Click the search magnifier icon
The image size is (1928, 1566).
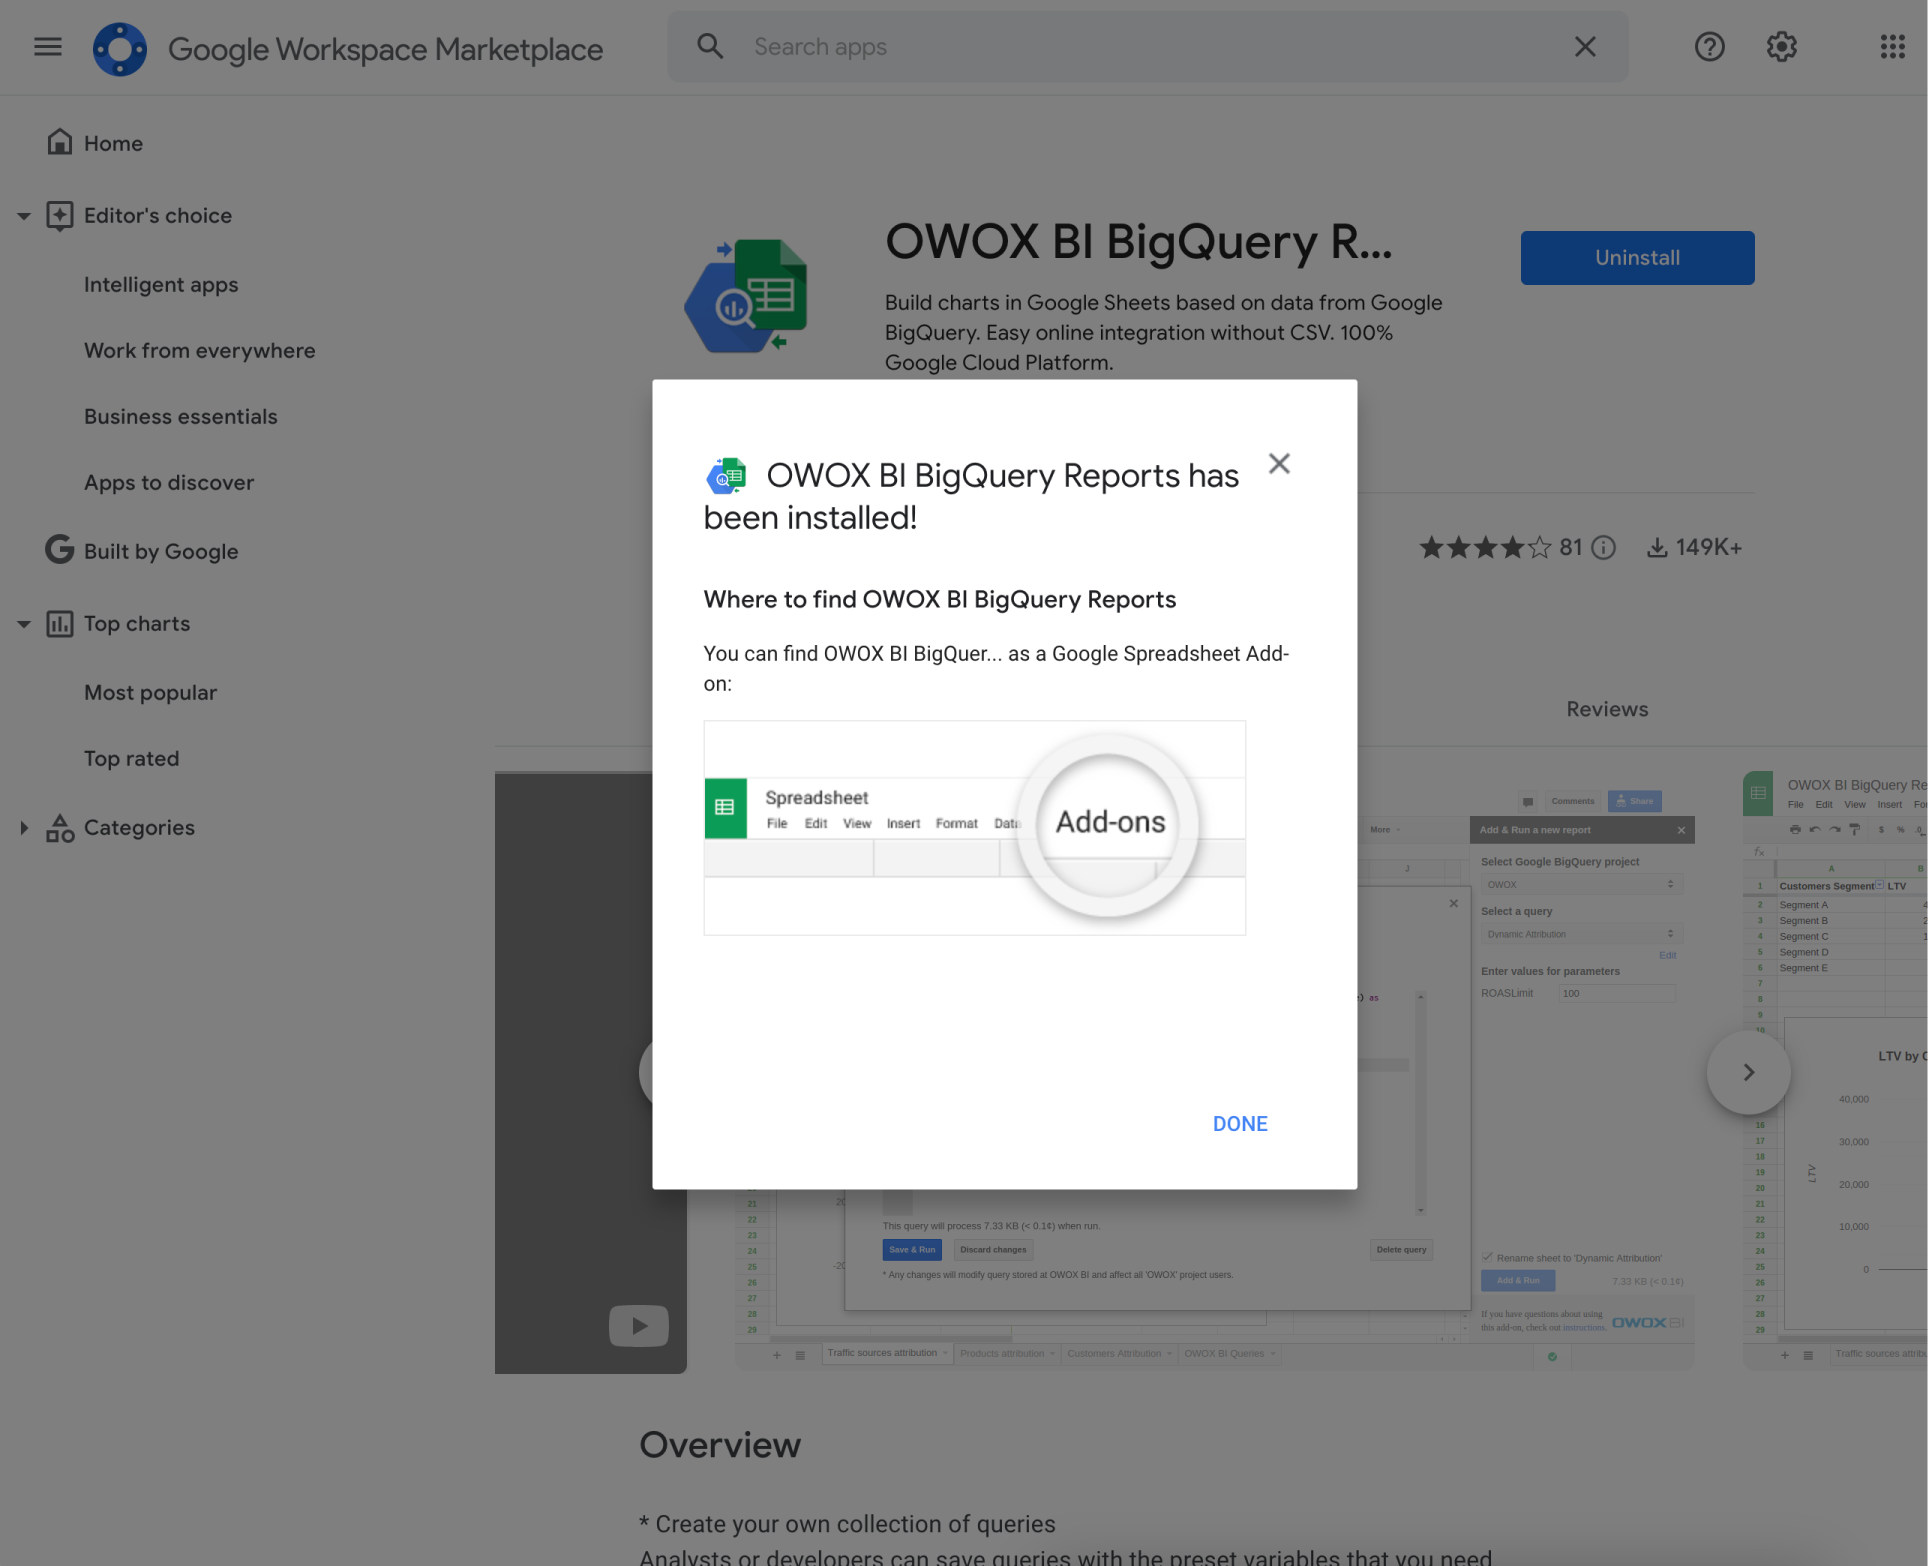click(x=710, y=46)
